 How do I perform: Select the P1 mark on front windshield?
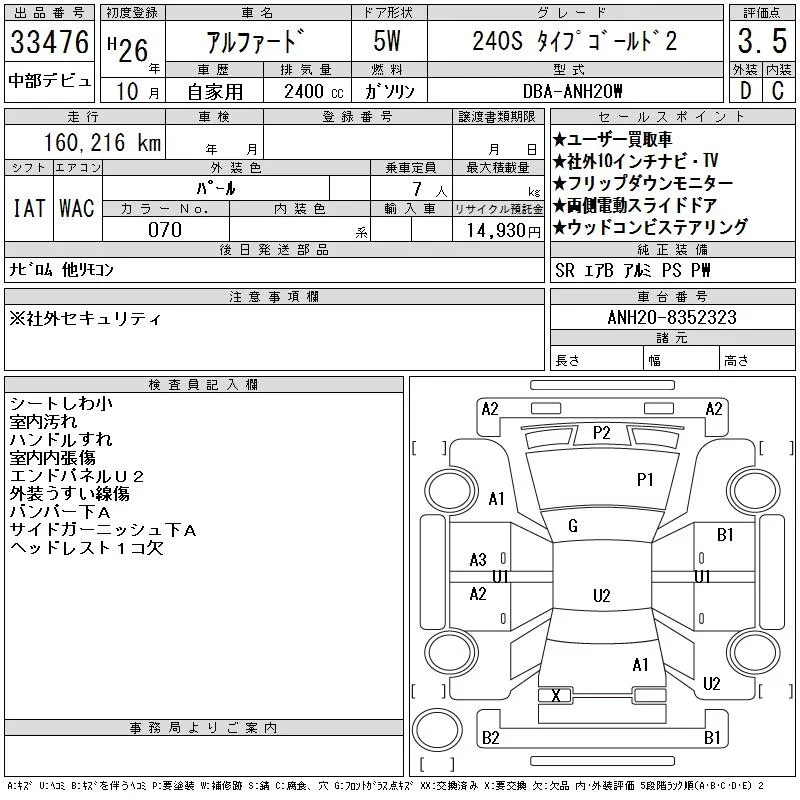(645, 479)
